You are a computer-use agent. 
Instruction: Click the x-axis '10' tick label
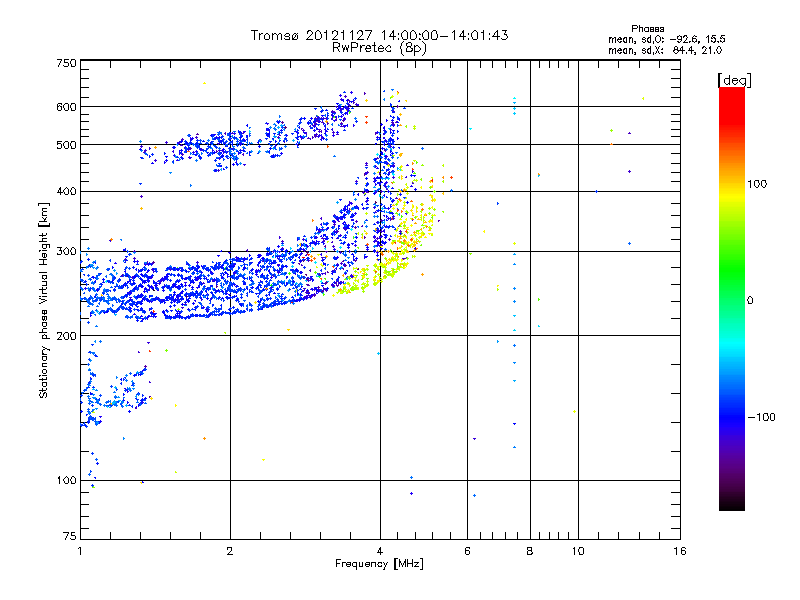tap(578, 551)
